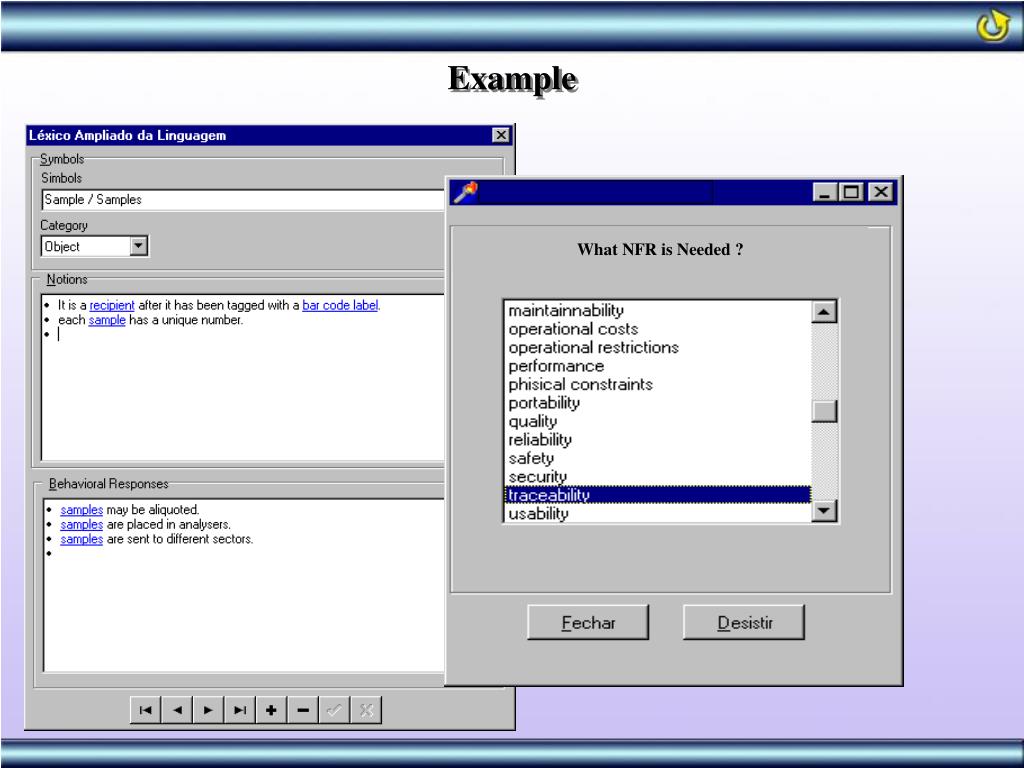
Task: Select 'performance' in NFR list
Action: tap(658, 366)
